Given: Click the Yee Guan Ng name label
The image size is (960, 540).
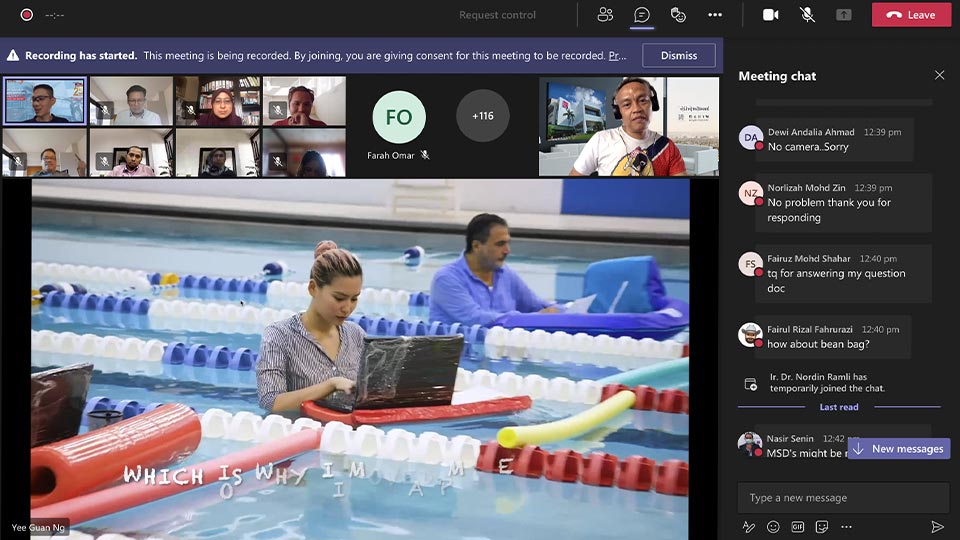Looking at the screenshot, I should pos(38,527).
